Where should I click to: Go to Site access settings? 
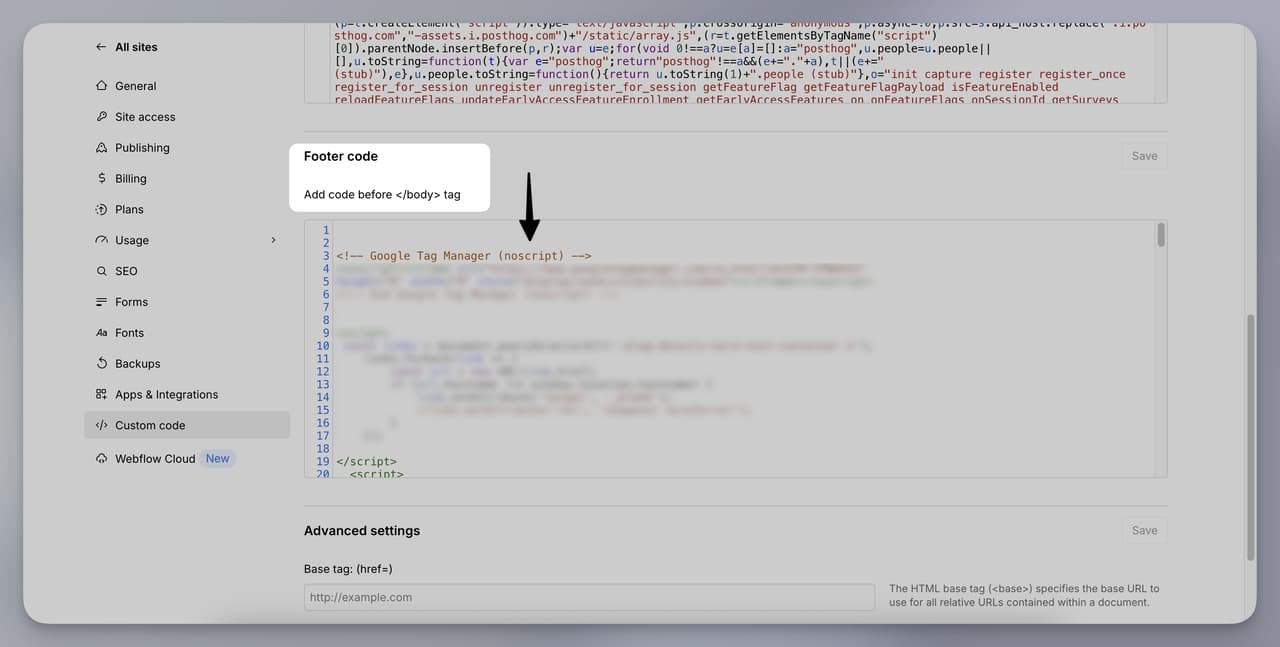coord(187,117)
